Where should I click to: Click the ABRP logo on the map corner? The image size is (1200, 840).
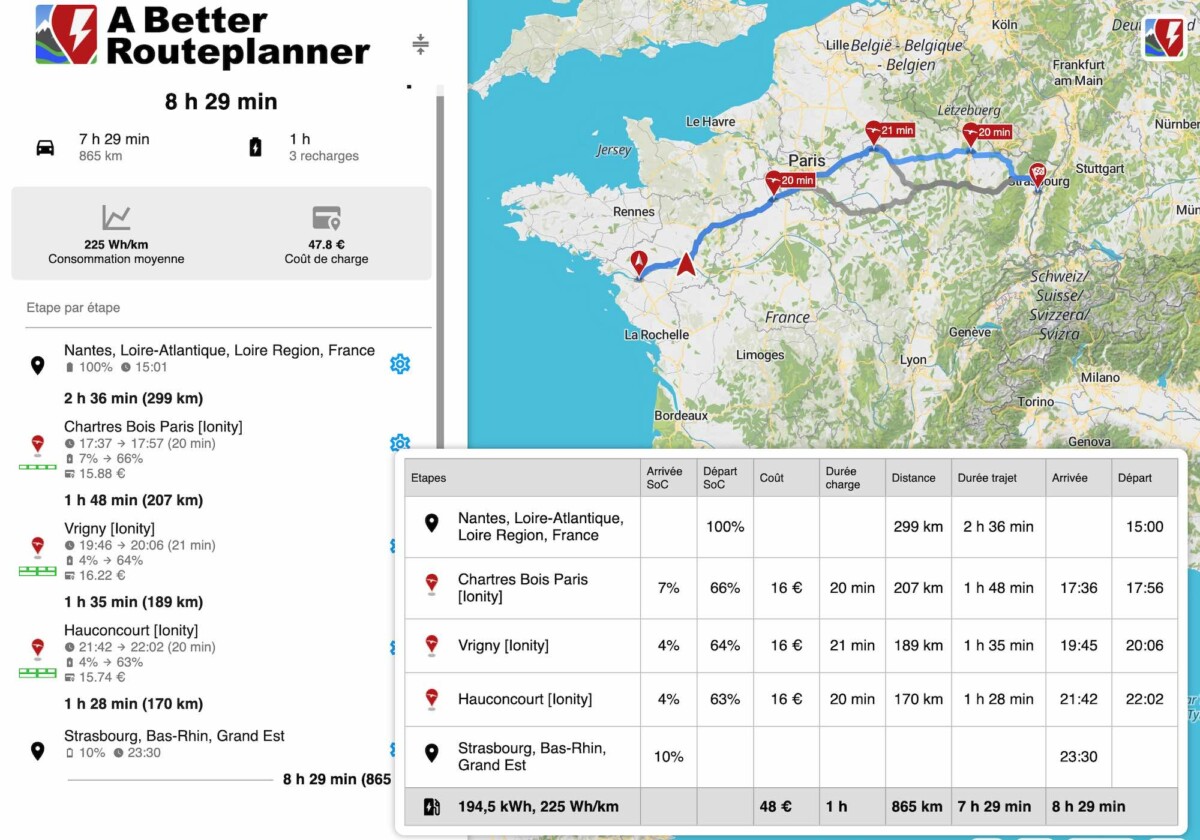click(x=1164, y=39)
